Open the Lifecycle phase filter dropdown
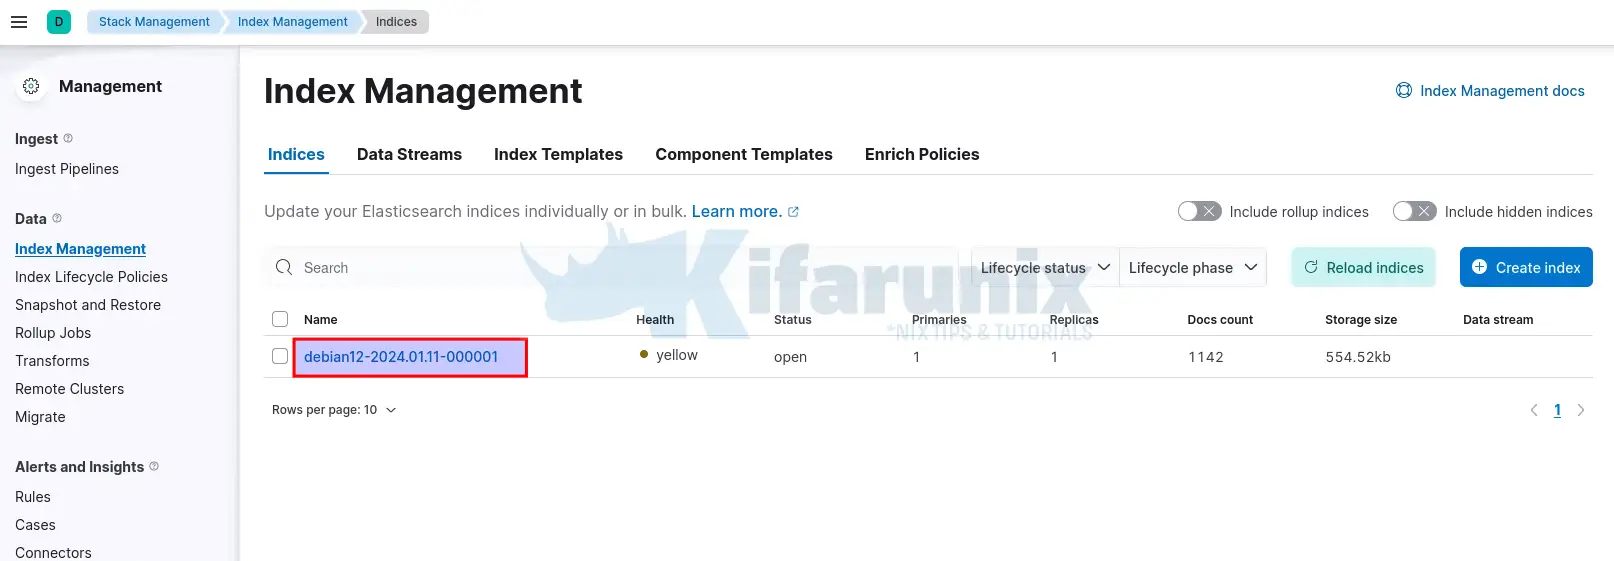 [1192, 268]
